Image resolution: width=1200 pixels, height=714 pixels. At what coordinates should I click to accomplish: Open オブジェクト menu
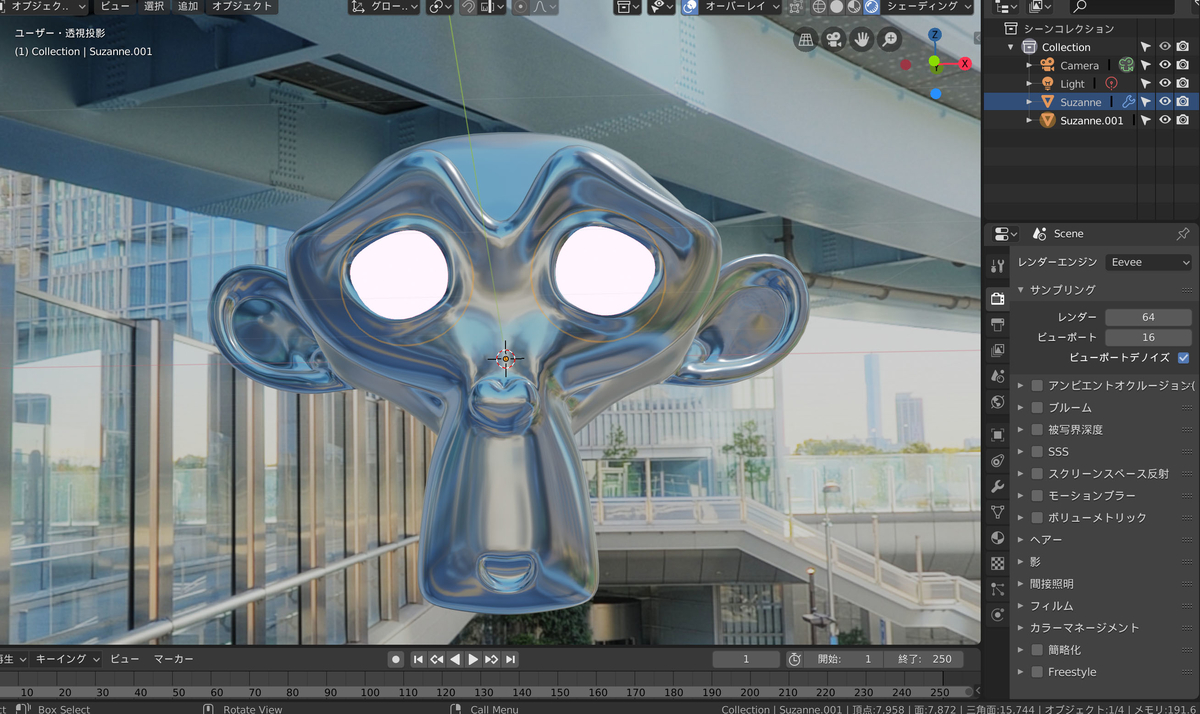[241, 7]
